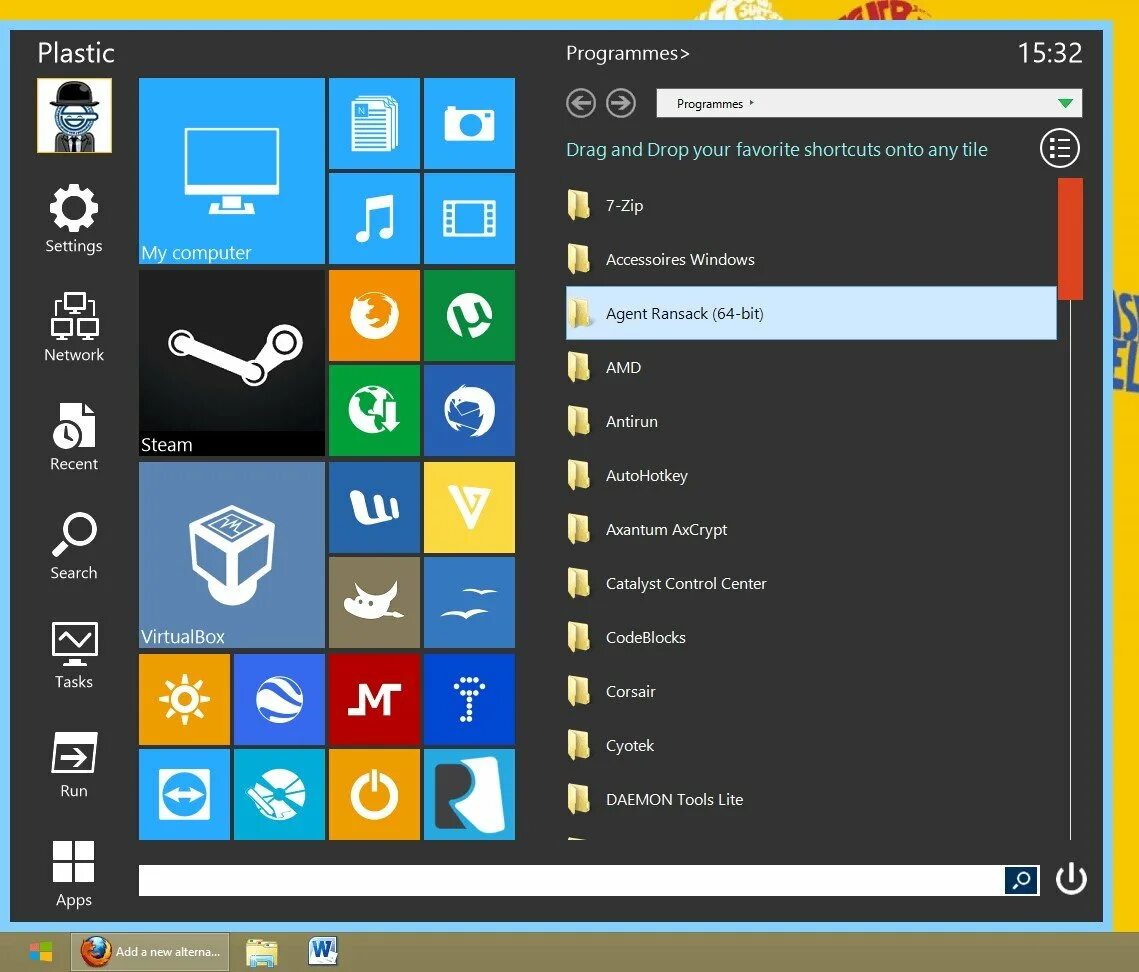Image resolution: width=1139 pixels, height=972 pixels.
Task: Click the user avatar picture
Action: (74, 116)
